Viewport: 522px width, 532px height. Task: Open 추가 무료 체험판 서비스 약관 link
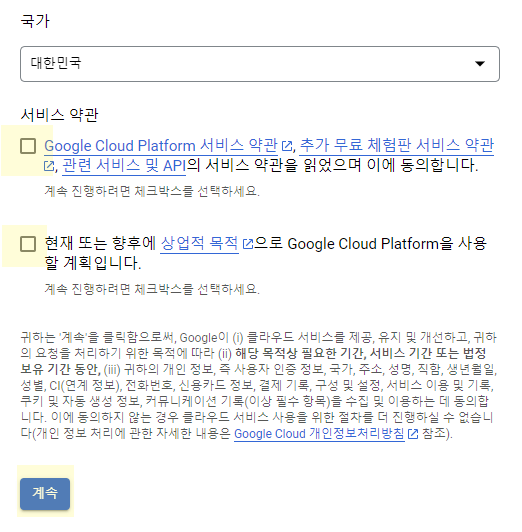(397, 146)
